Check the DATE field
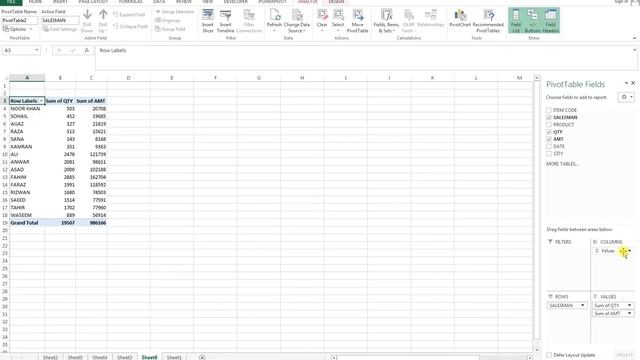 [x=549, y=146]
